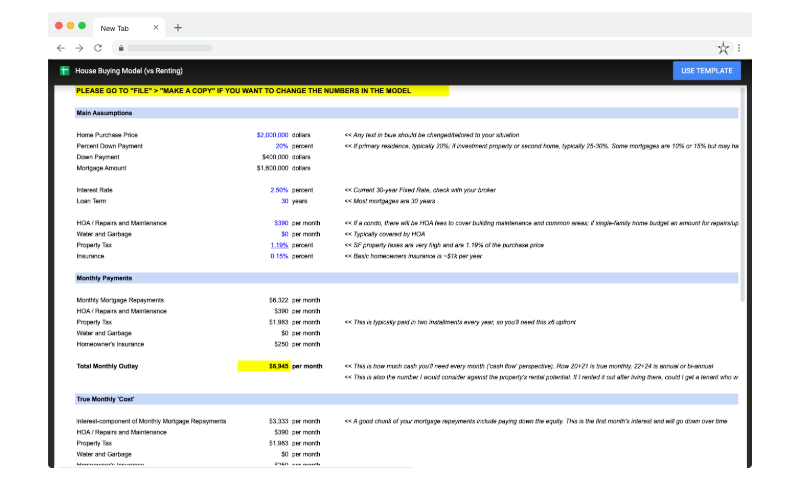
Task: Click the Interest Rate label
Action: point(94,190)
